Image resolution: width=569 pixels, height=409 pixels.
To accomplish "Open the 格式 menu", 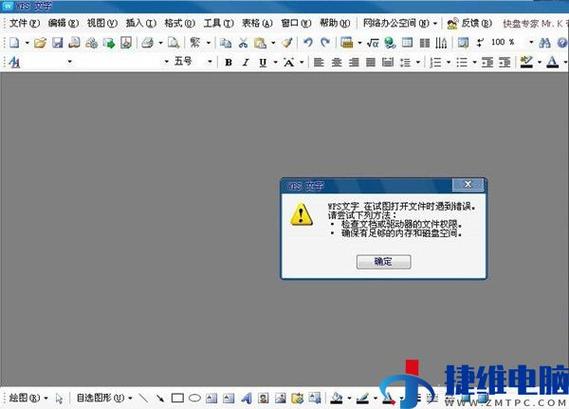I will (180, 23).
